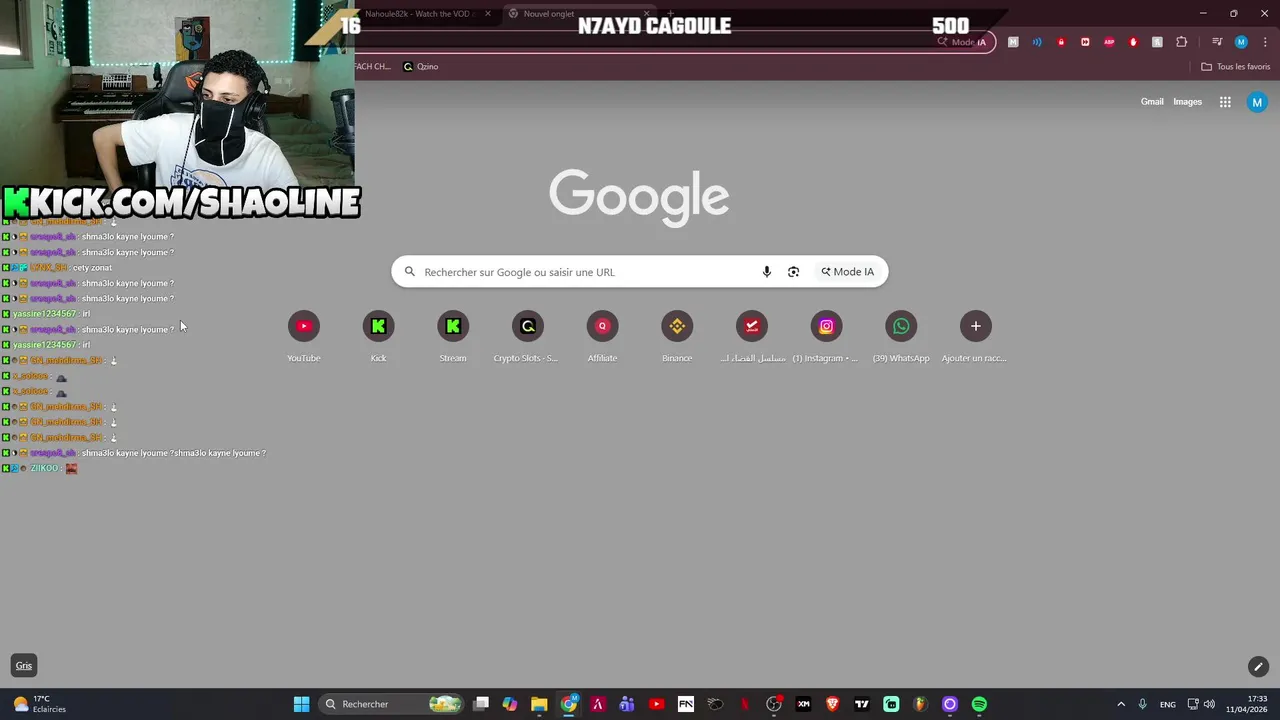
Task: Open the YouTube app in taskbar
Action: point(656,704)
